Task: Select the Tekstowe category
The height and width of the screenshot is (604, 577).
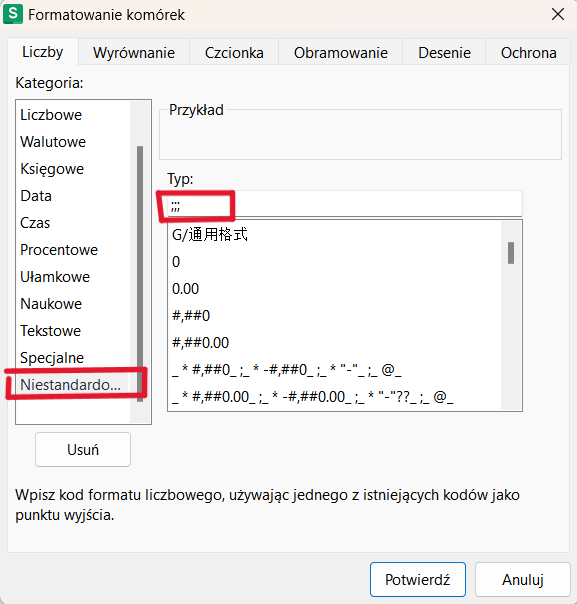Action: [x=73, y=331]
